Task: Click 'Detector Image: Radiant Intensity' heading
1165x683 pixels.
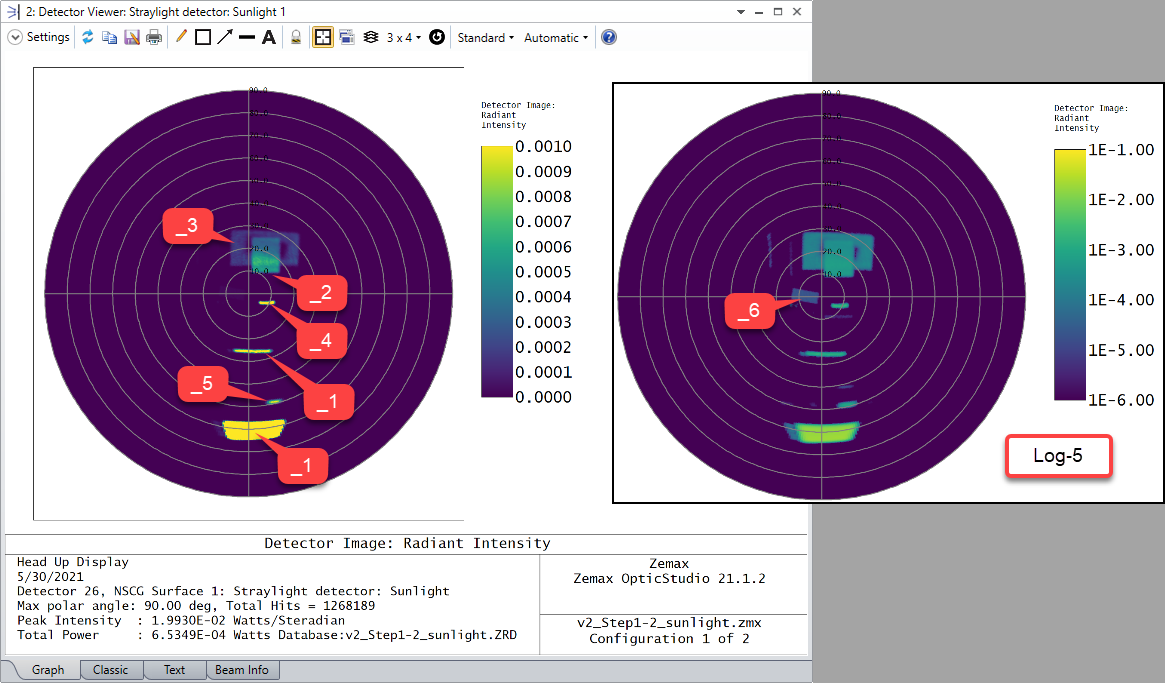Action: pyautogui.click(x=407, y=543)
